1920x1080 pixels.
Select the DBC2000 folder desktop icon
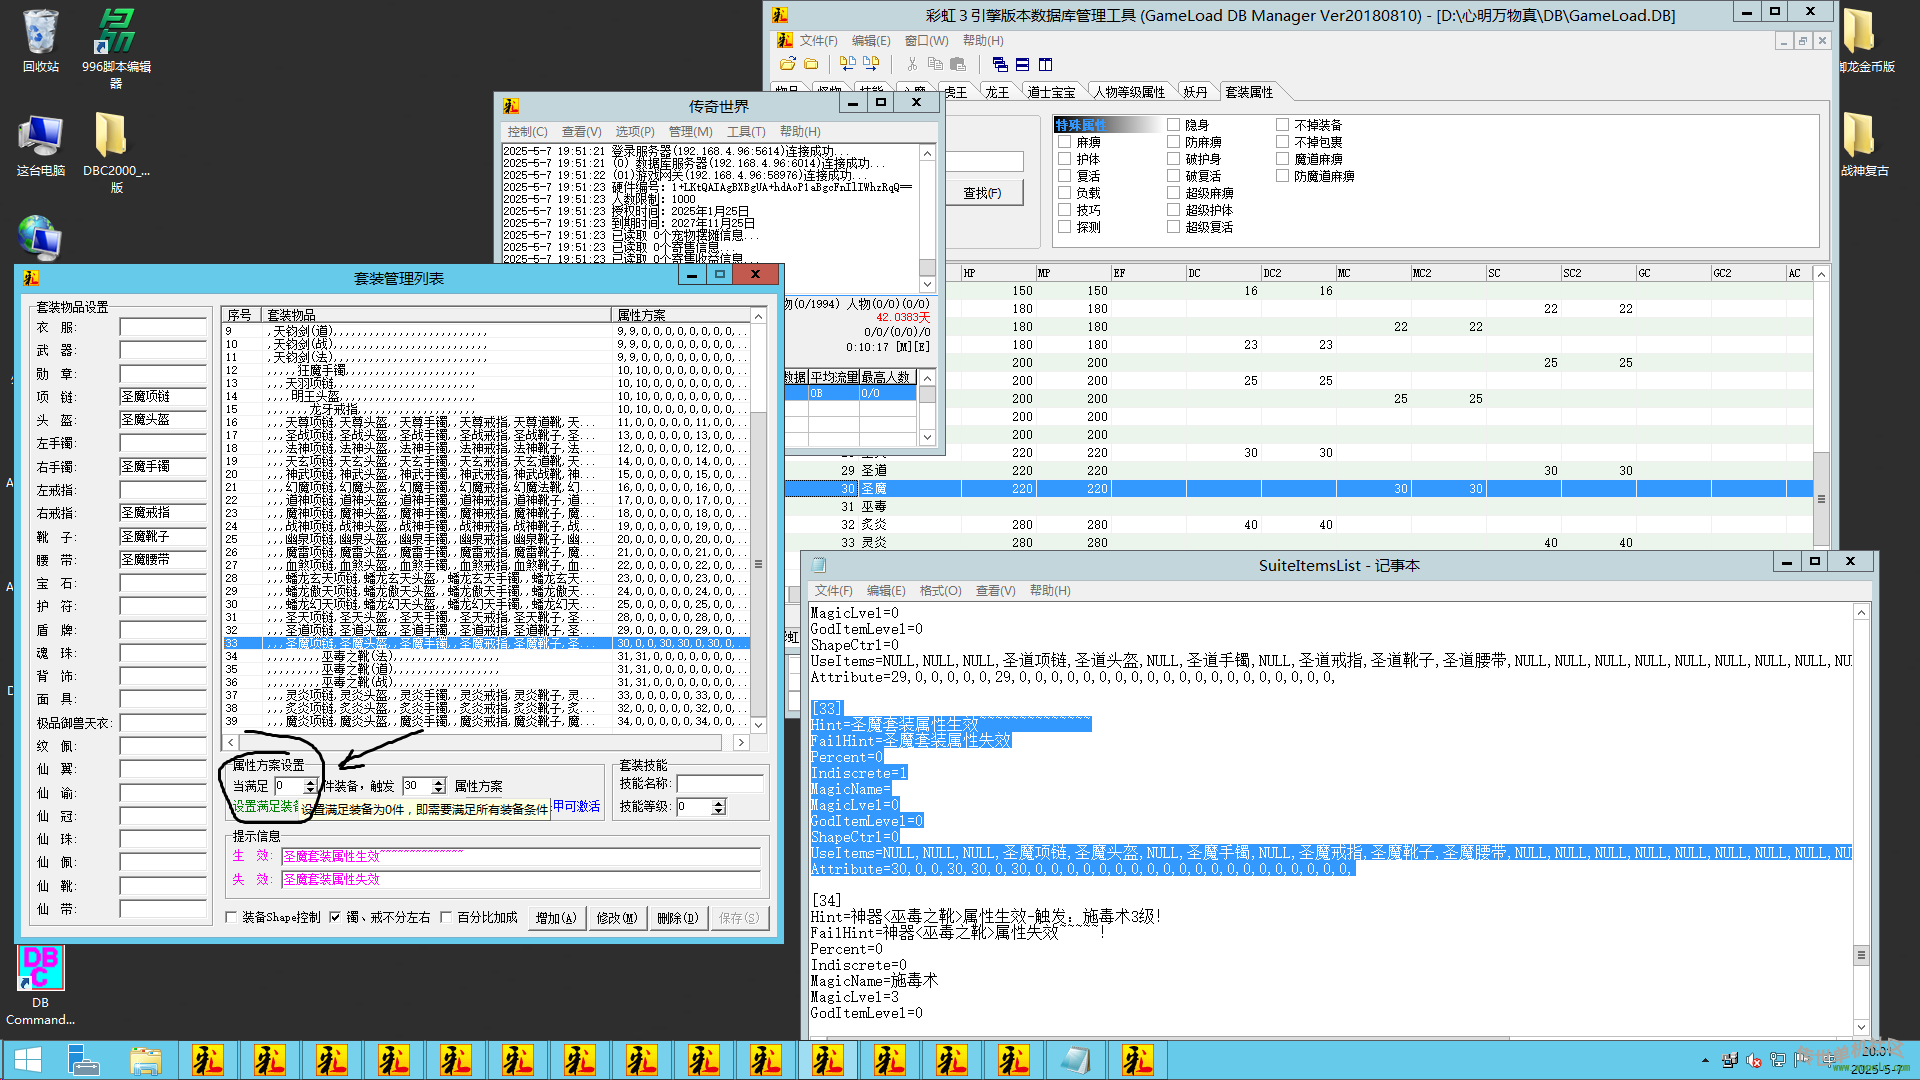116,152
